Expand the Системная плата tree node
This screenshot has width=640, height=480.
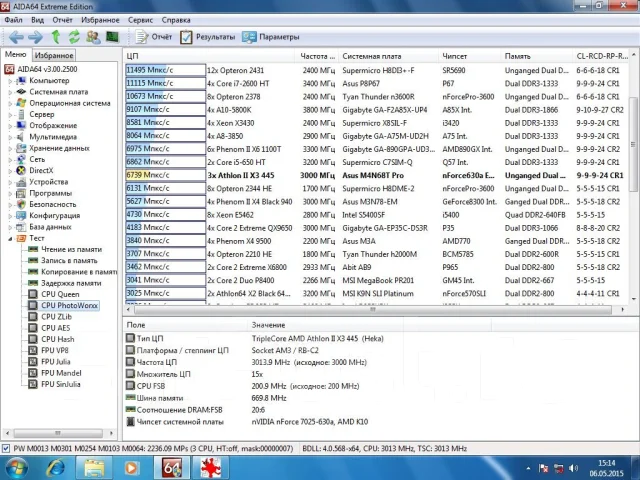[10, 92]
